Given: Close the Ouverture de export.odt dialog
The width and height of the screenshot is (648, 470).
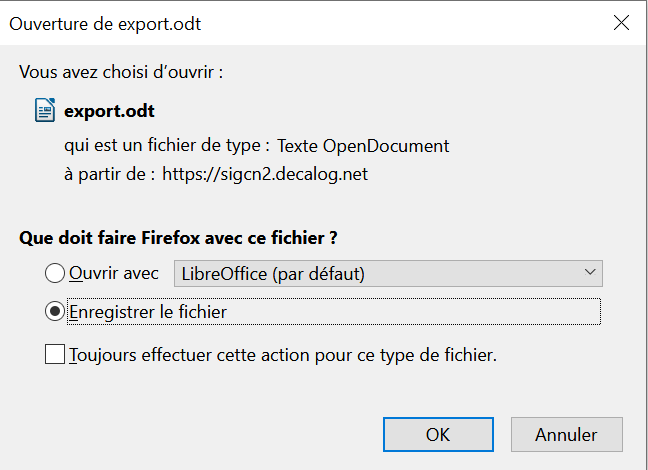Looking at the screenshot, I should click(621, 23).
